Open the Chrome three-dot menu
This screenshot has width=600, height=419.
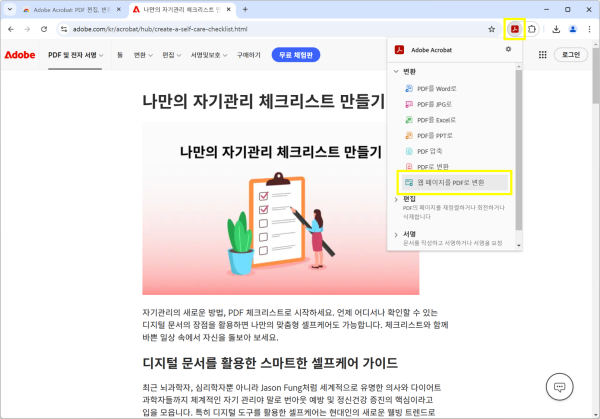click(589, 29)
